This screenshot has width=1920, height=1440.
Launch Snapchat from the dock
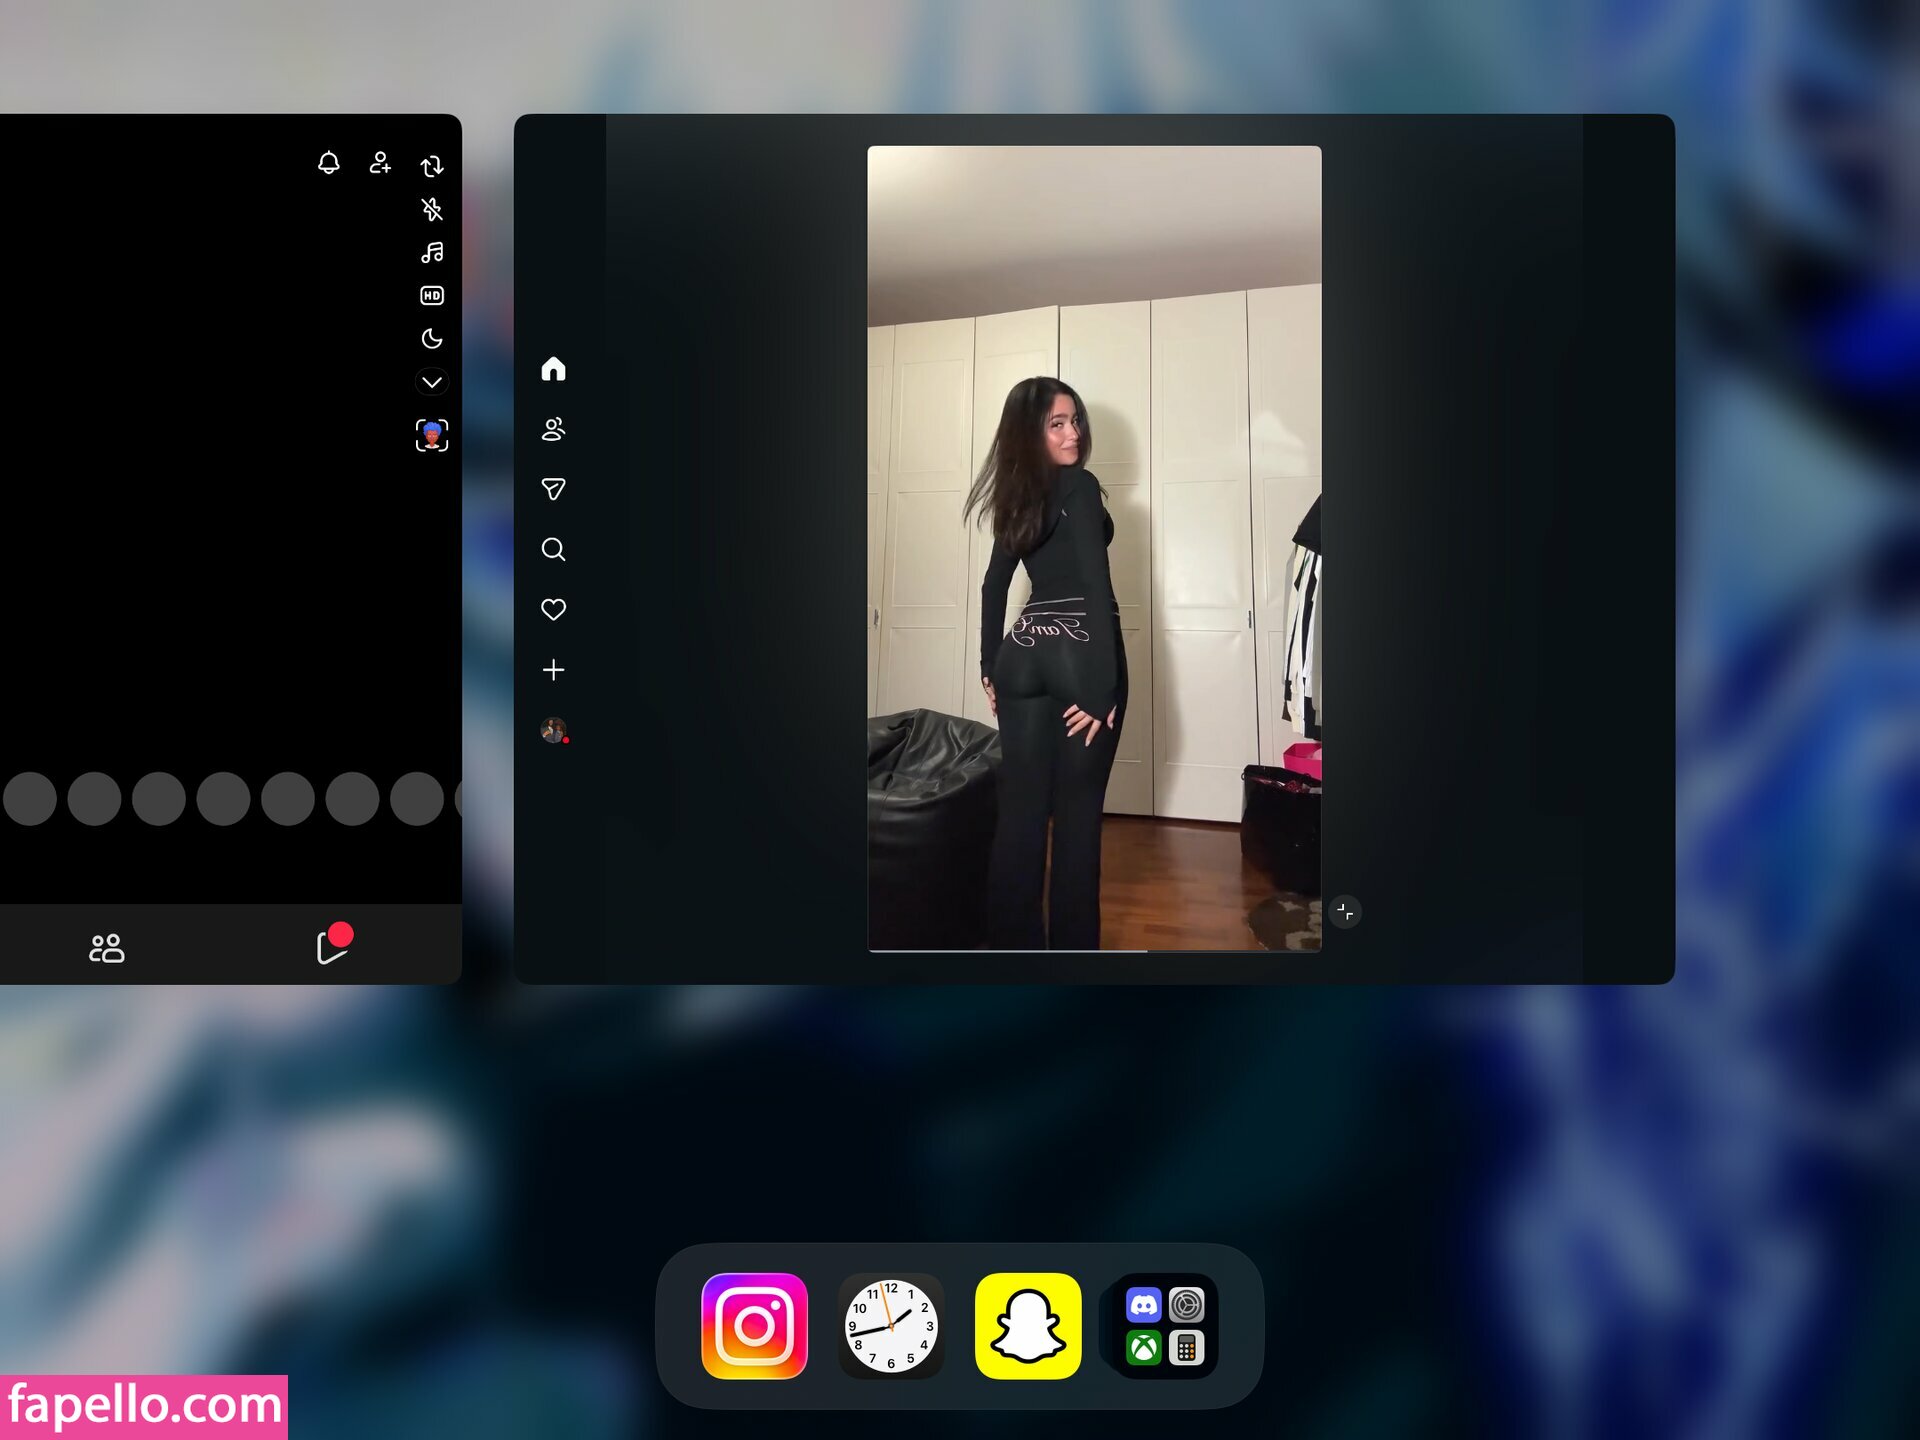pyautogui.click(x=1028, y=1326)
